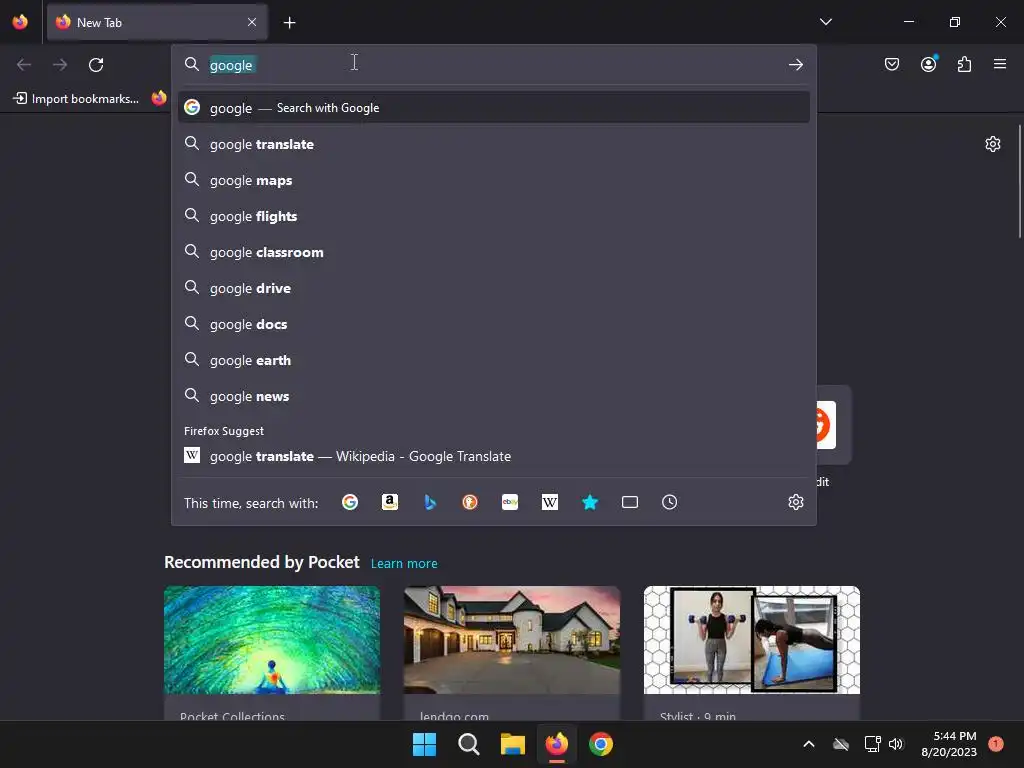Search this time with eBay icon
Image resolution: width=1024 pixels, height=768 pixels.
510,502
